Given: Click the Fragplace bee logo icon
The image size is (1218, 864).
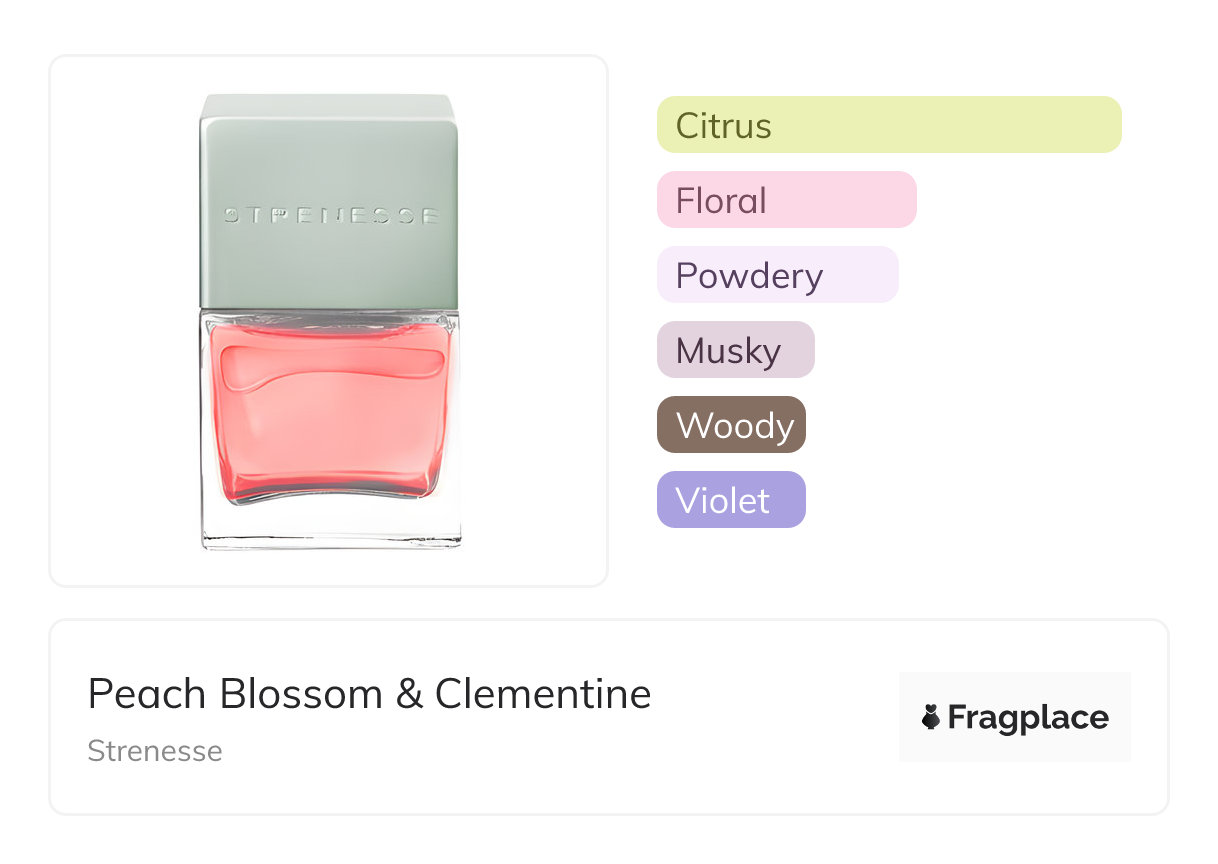Looking at the screenshot, I should (x=931, y=717).
